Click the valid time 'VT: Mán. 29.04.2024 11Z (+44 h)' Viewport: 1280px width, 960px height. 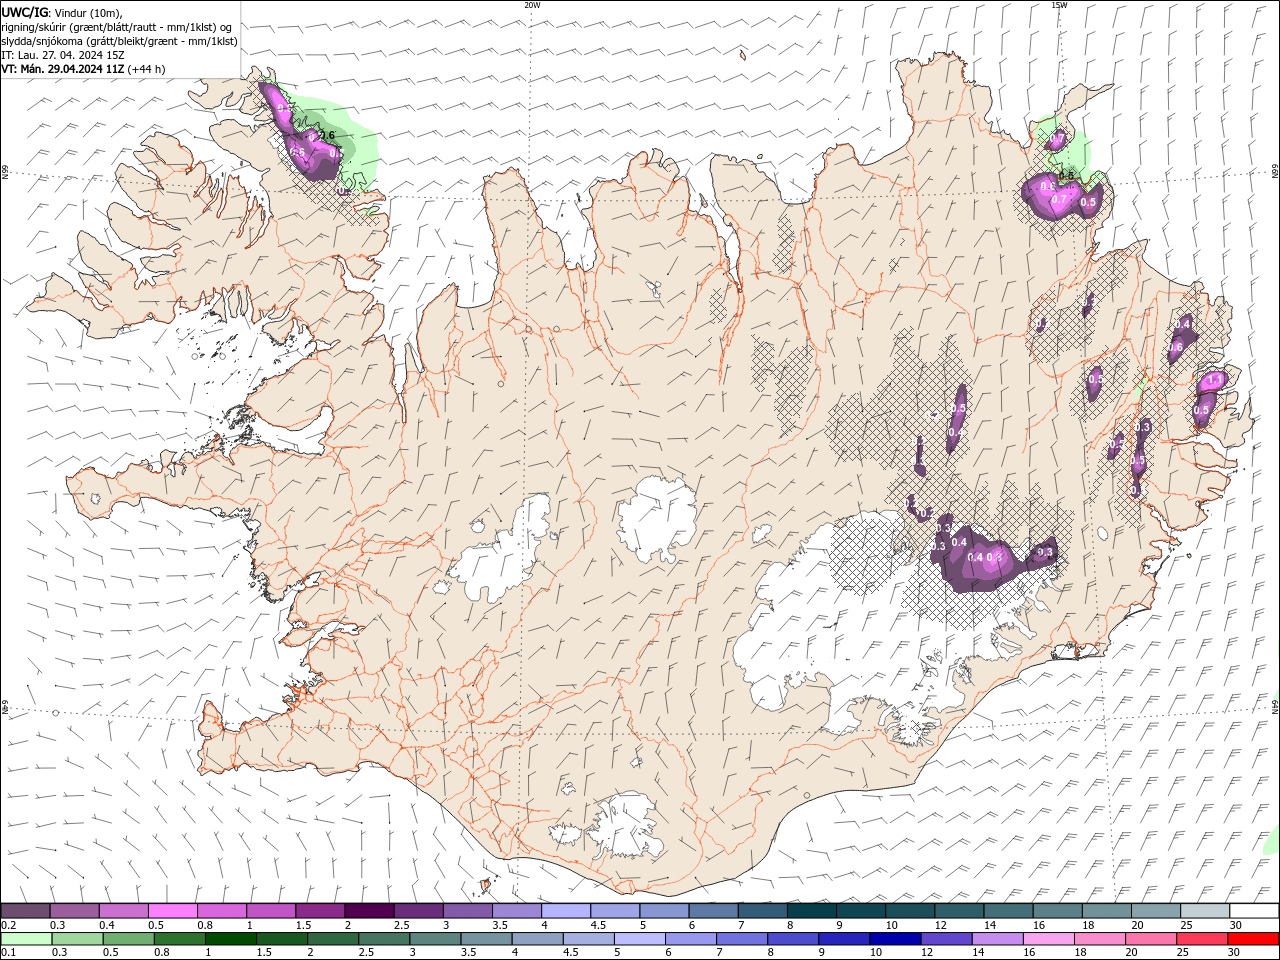[x=83, y=69]
